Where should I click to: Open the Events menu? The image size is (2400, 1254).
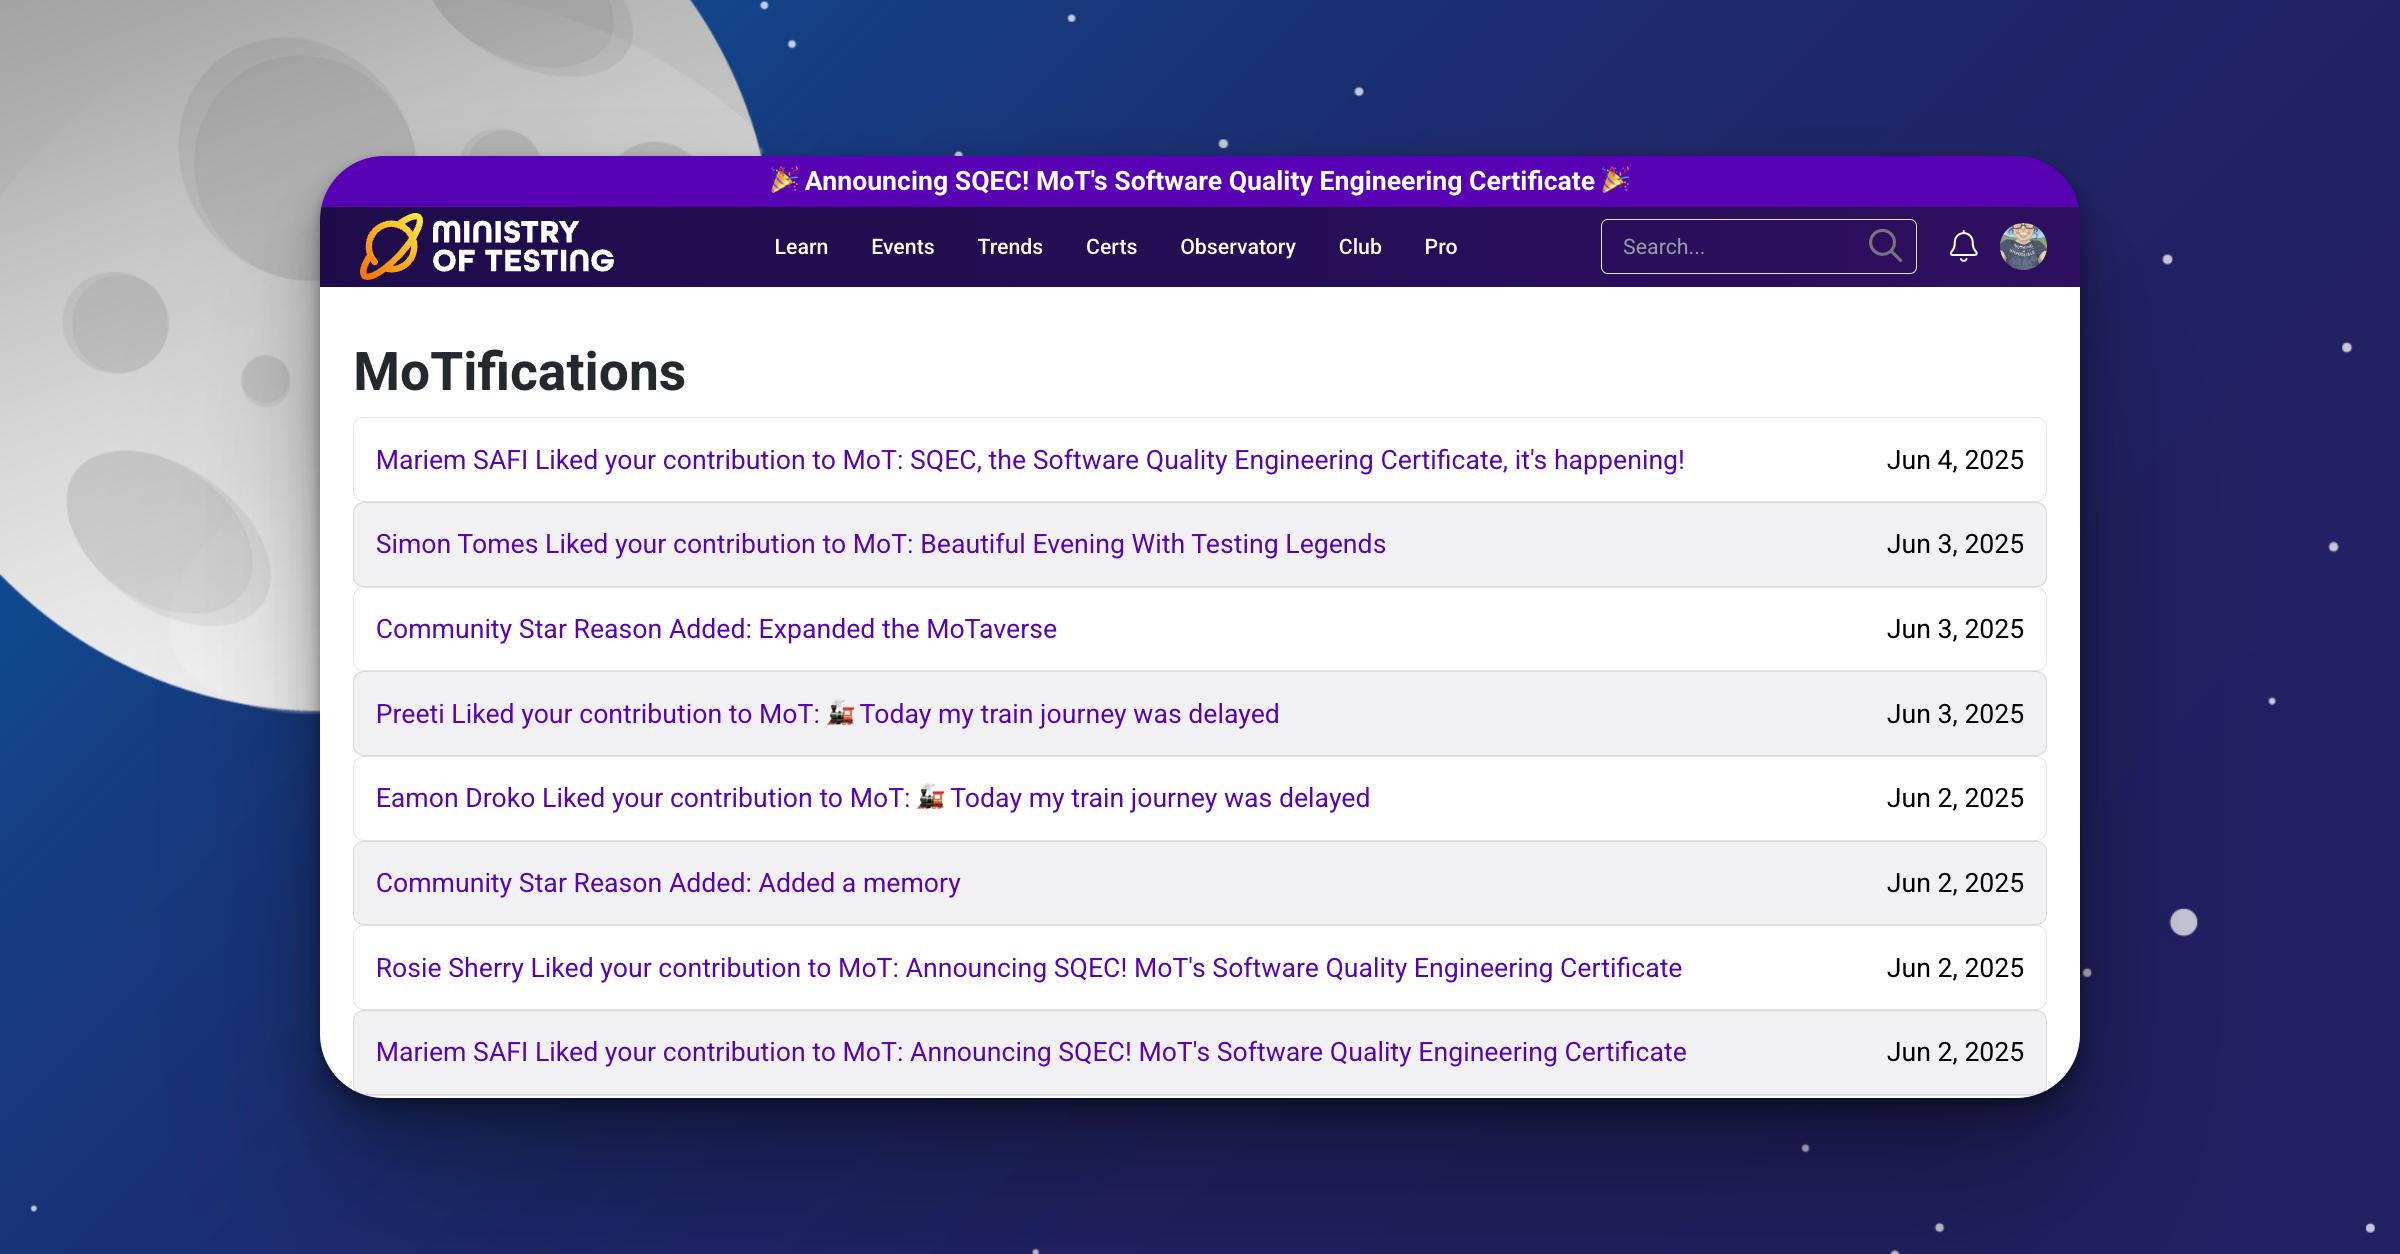[x=902, y=247]
